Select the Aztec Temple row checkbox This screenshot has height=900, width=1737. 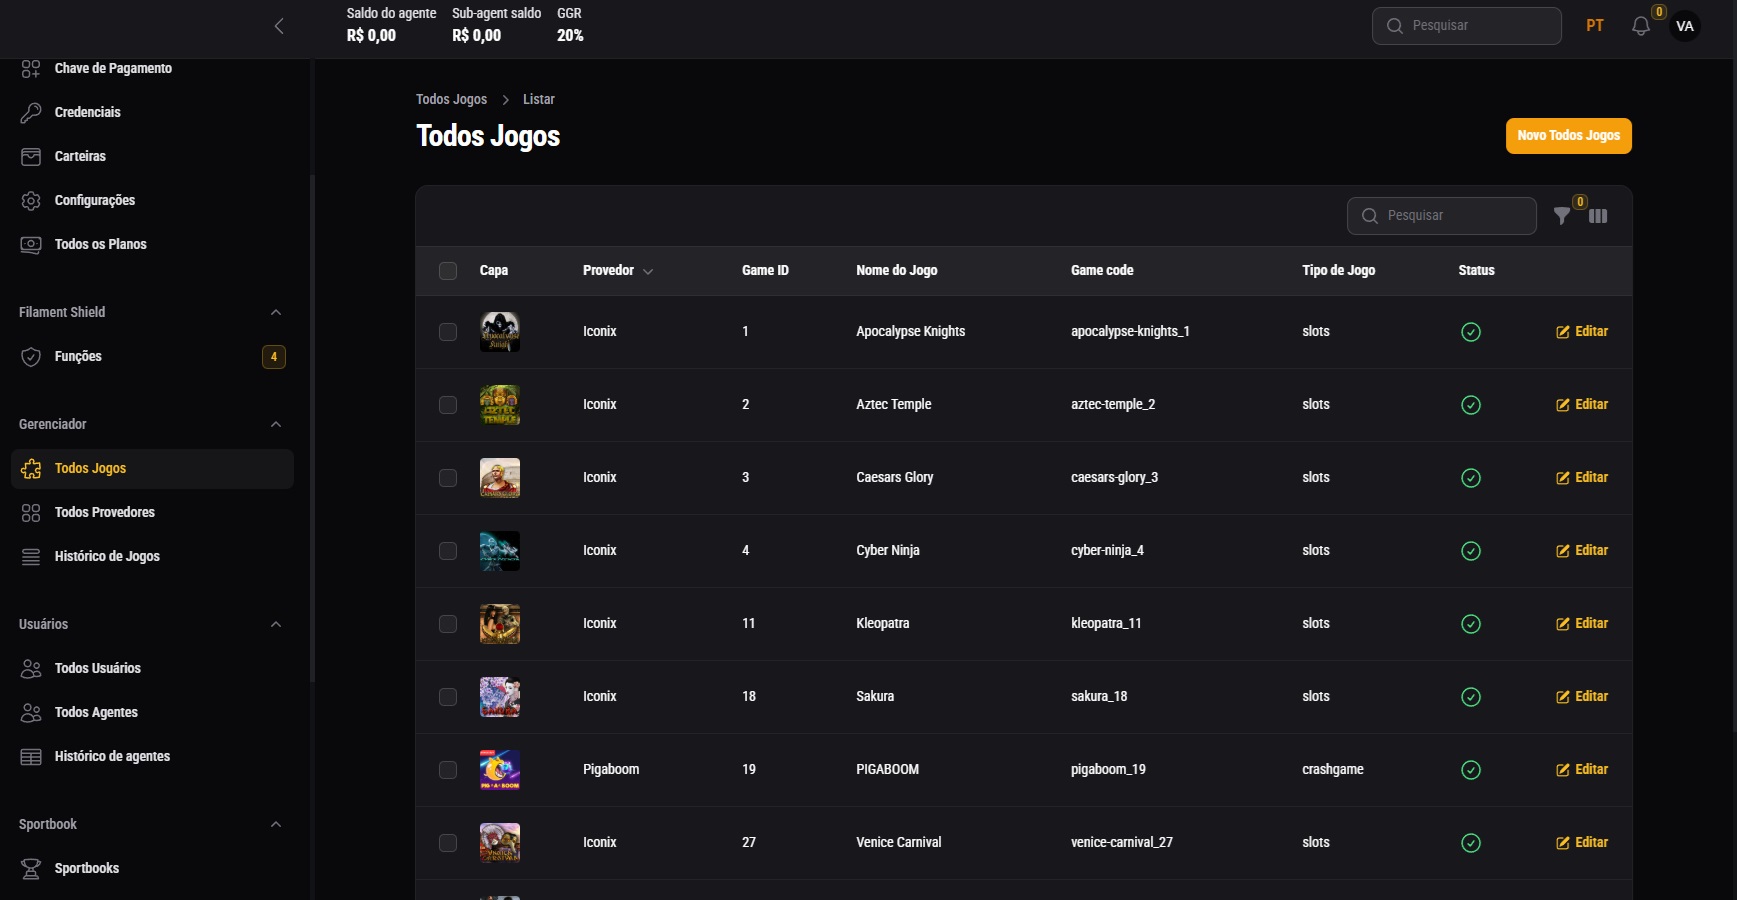coord(448,405)
